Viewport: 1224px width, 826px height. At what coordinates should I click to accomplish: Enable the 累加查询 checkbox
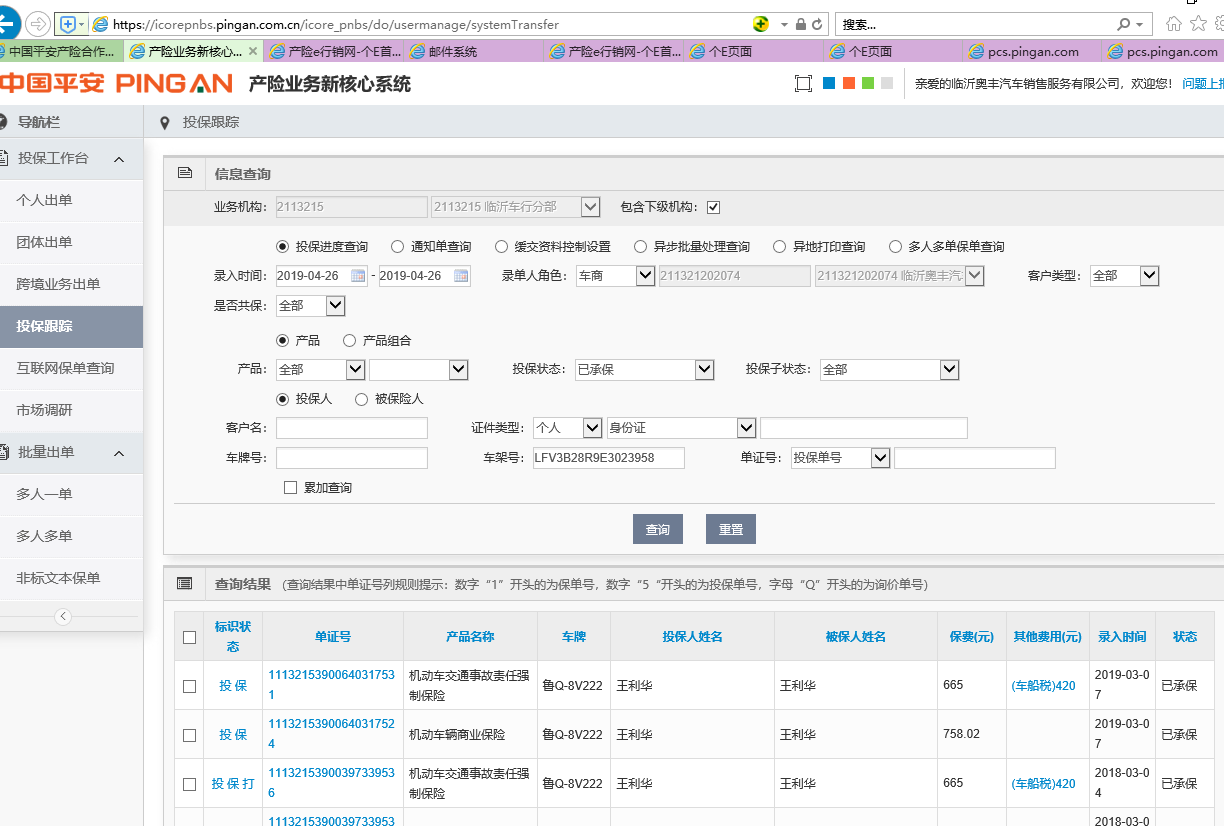pos(291,488)
